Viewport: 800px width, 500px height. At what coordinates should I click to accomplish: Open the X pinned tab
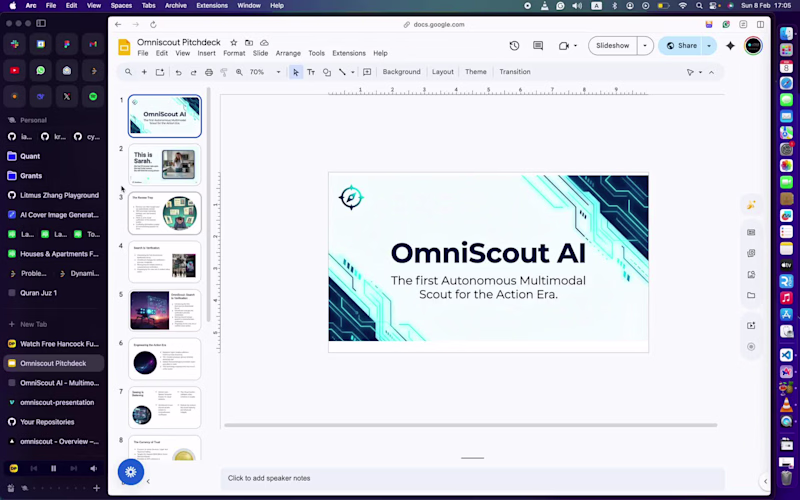[67, 96]
